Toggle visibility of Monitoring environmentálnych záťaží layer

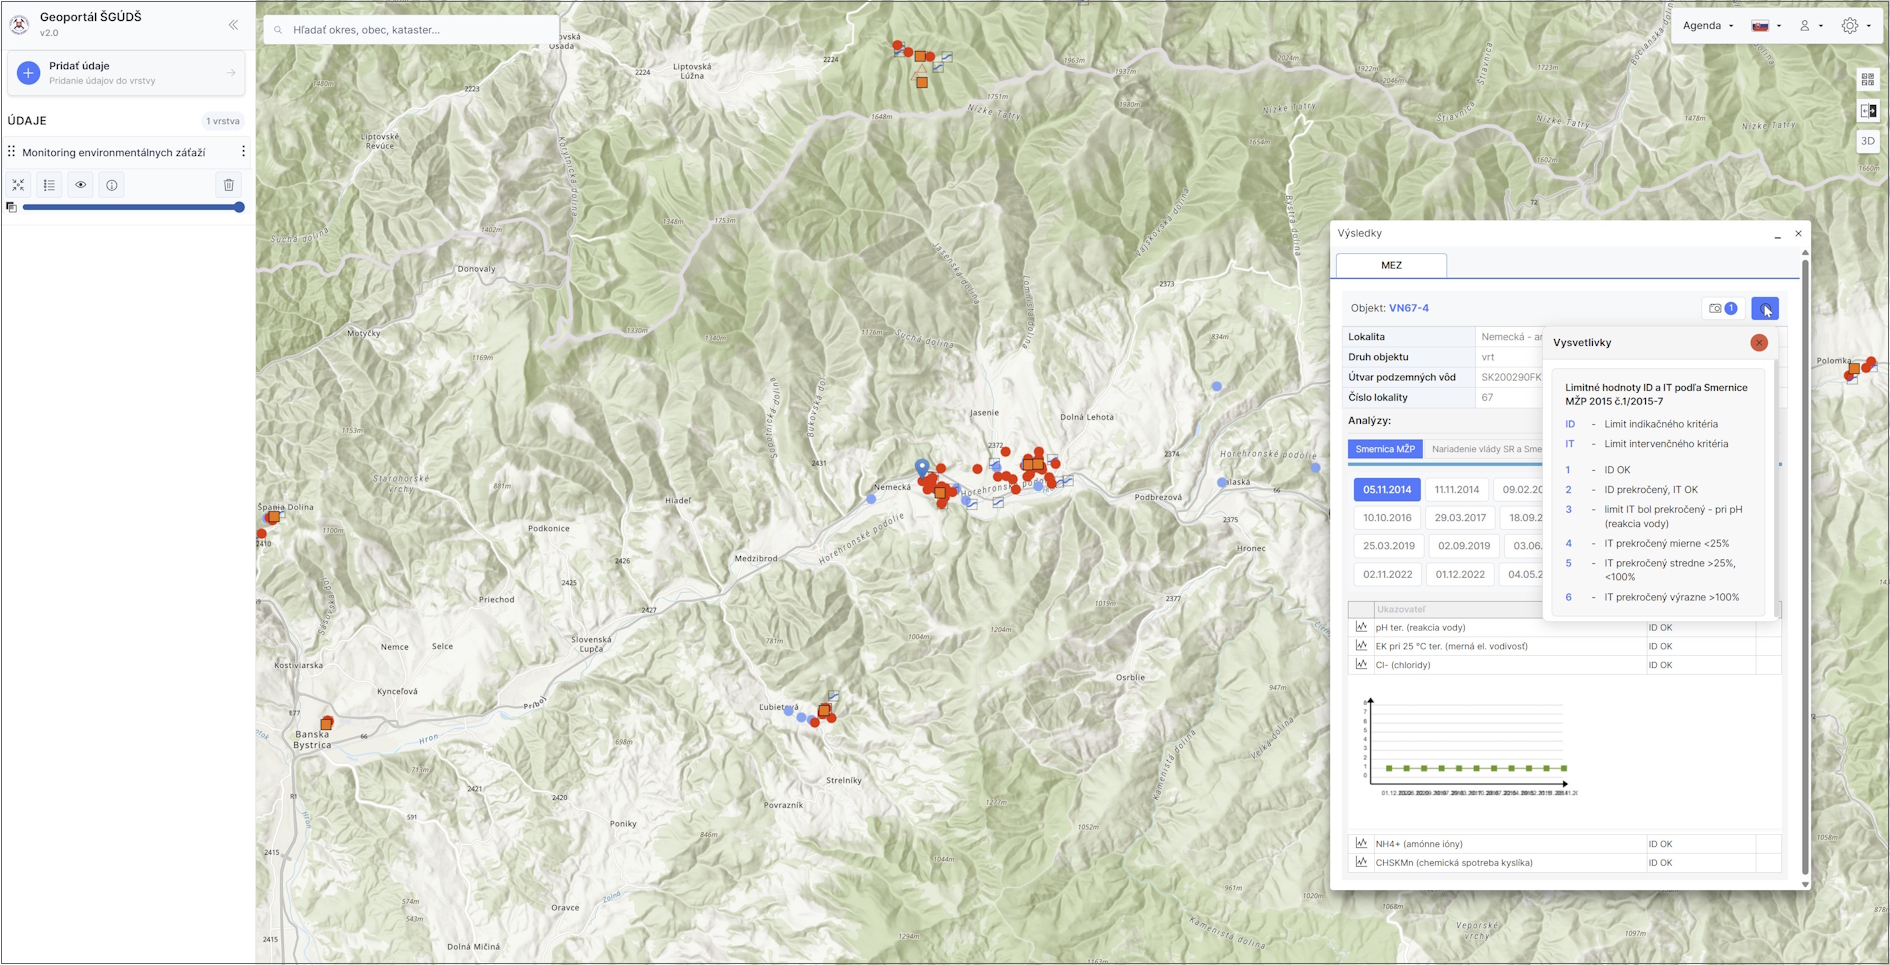pyautogui.click(x=81, y=185)
